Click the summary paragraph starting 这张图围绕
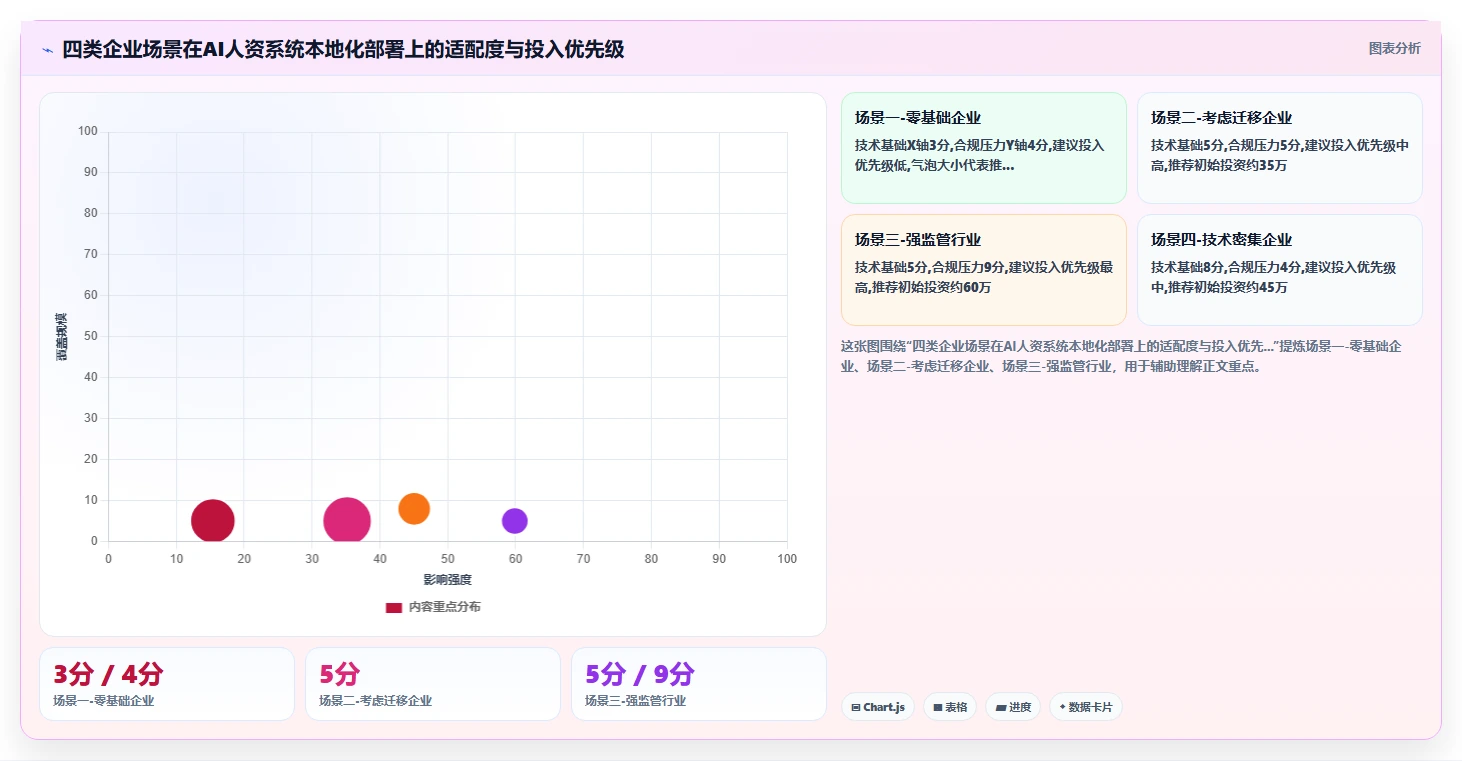Screen dimensions: 1462x761 (x=1121, y=356)
